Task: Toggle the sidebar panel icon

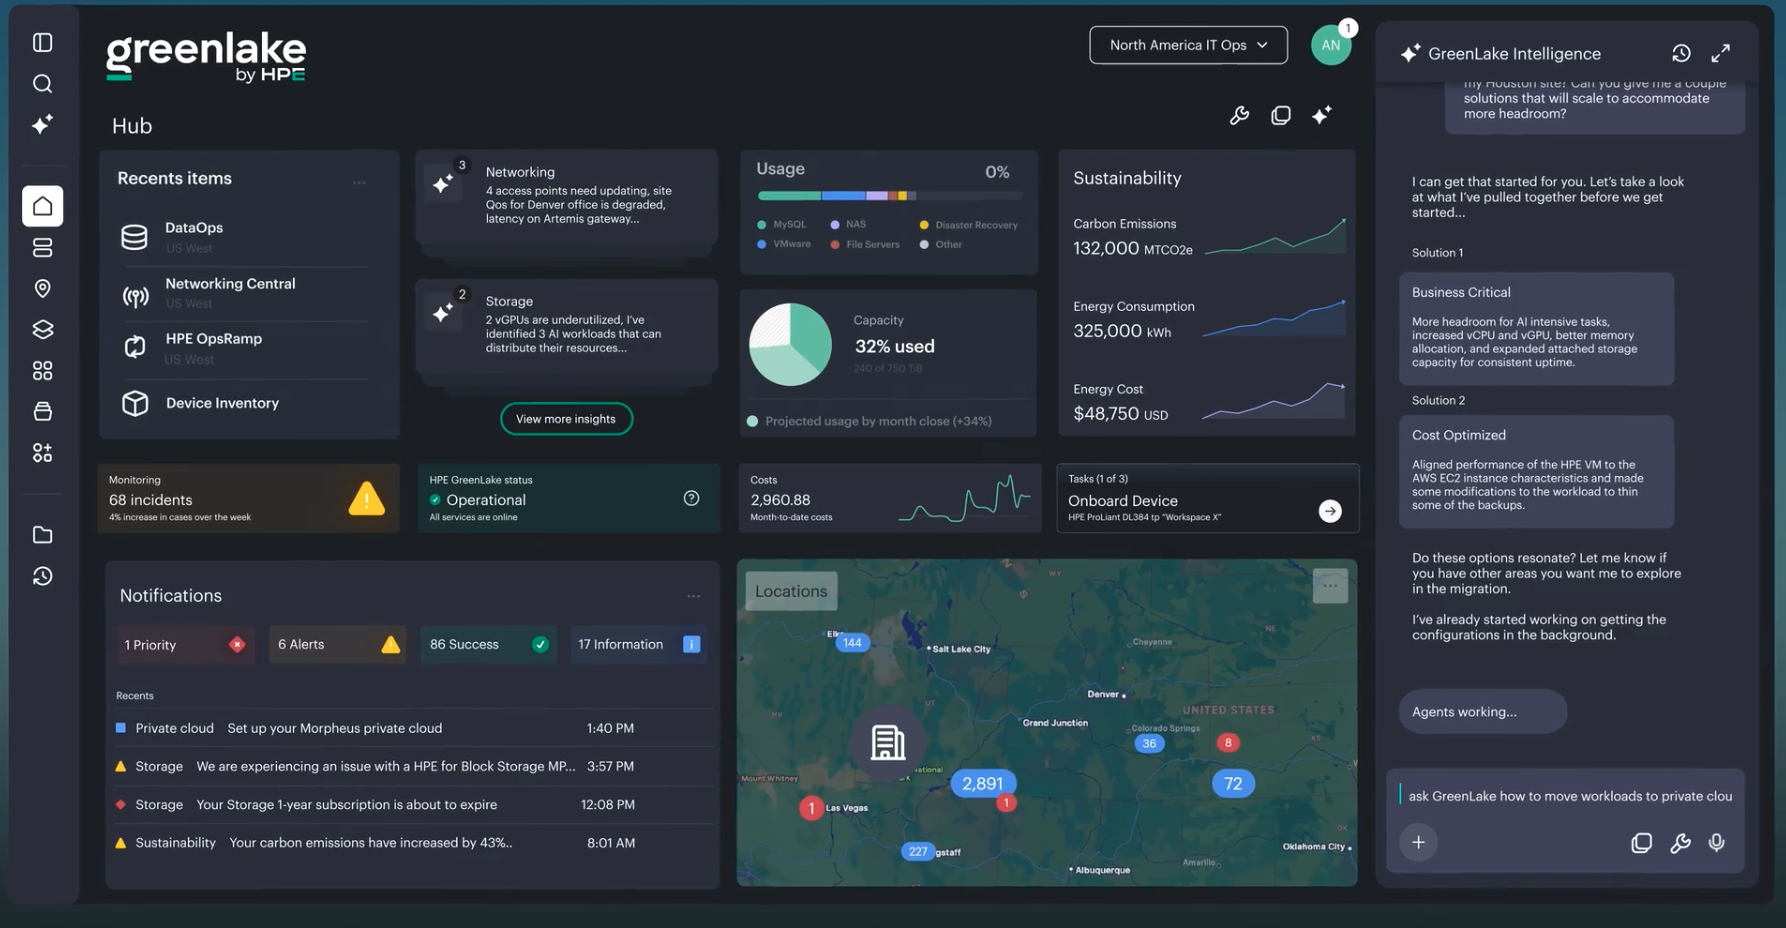Action: (42, 42)
